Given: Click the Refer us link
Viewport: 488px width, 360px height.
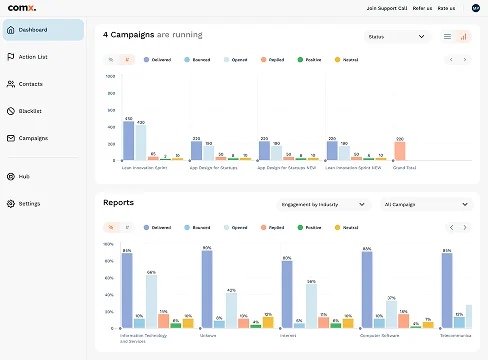Looking at the screenshot, I should click(x=422, y=8).
